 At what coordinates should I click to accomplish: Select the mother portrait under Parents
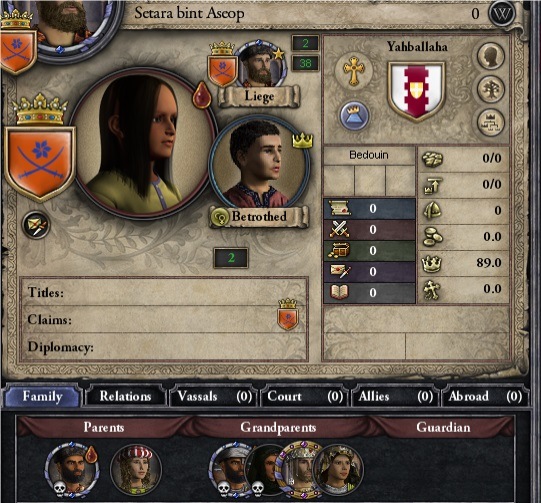pos(136,471)
